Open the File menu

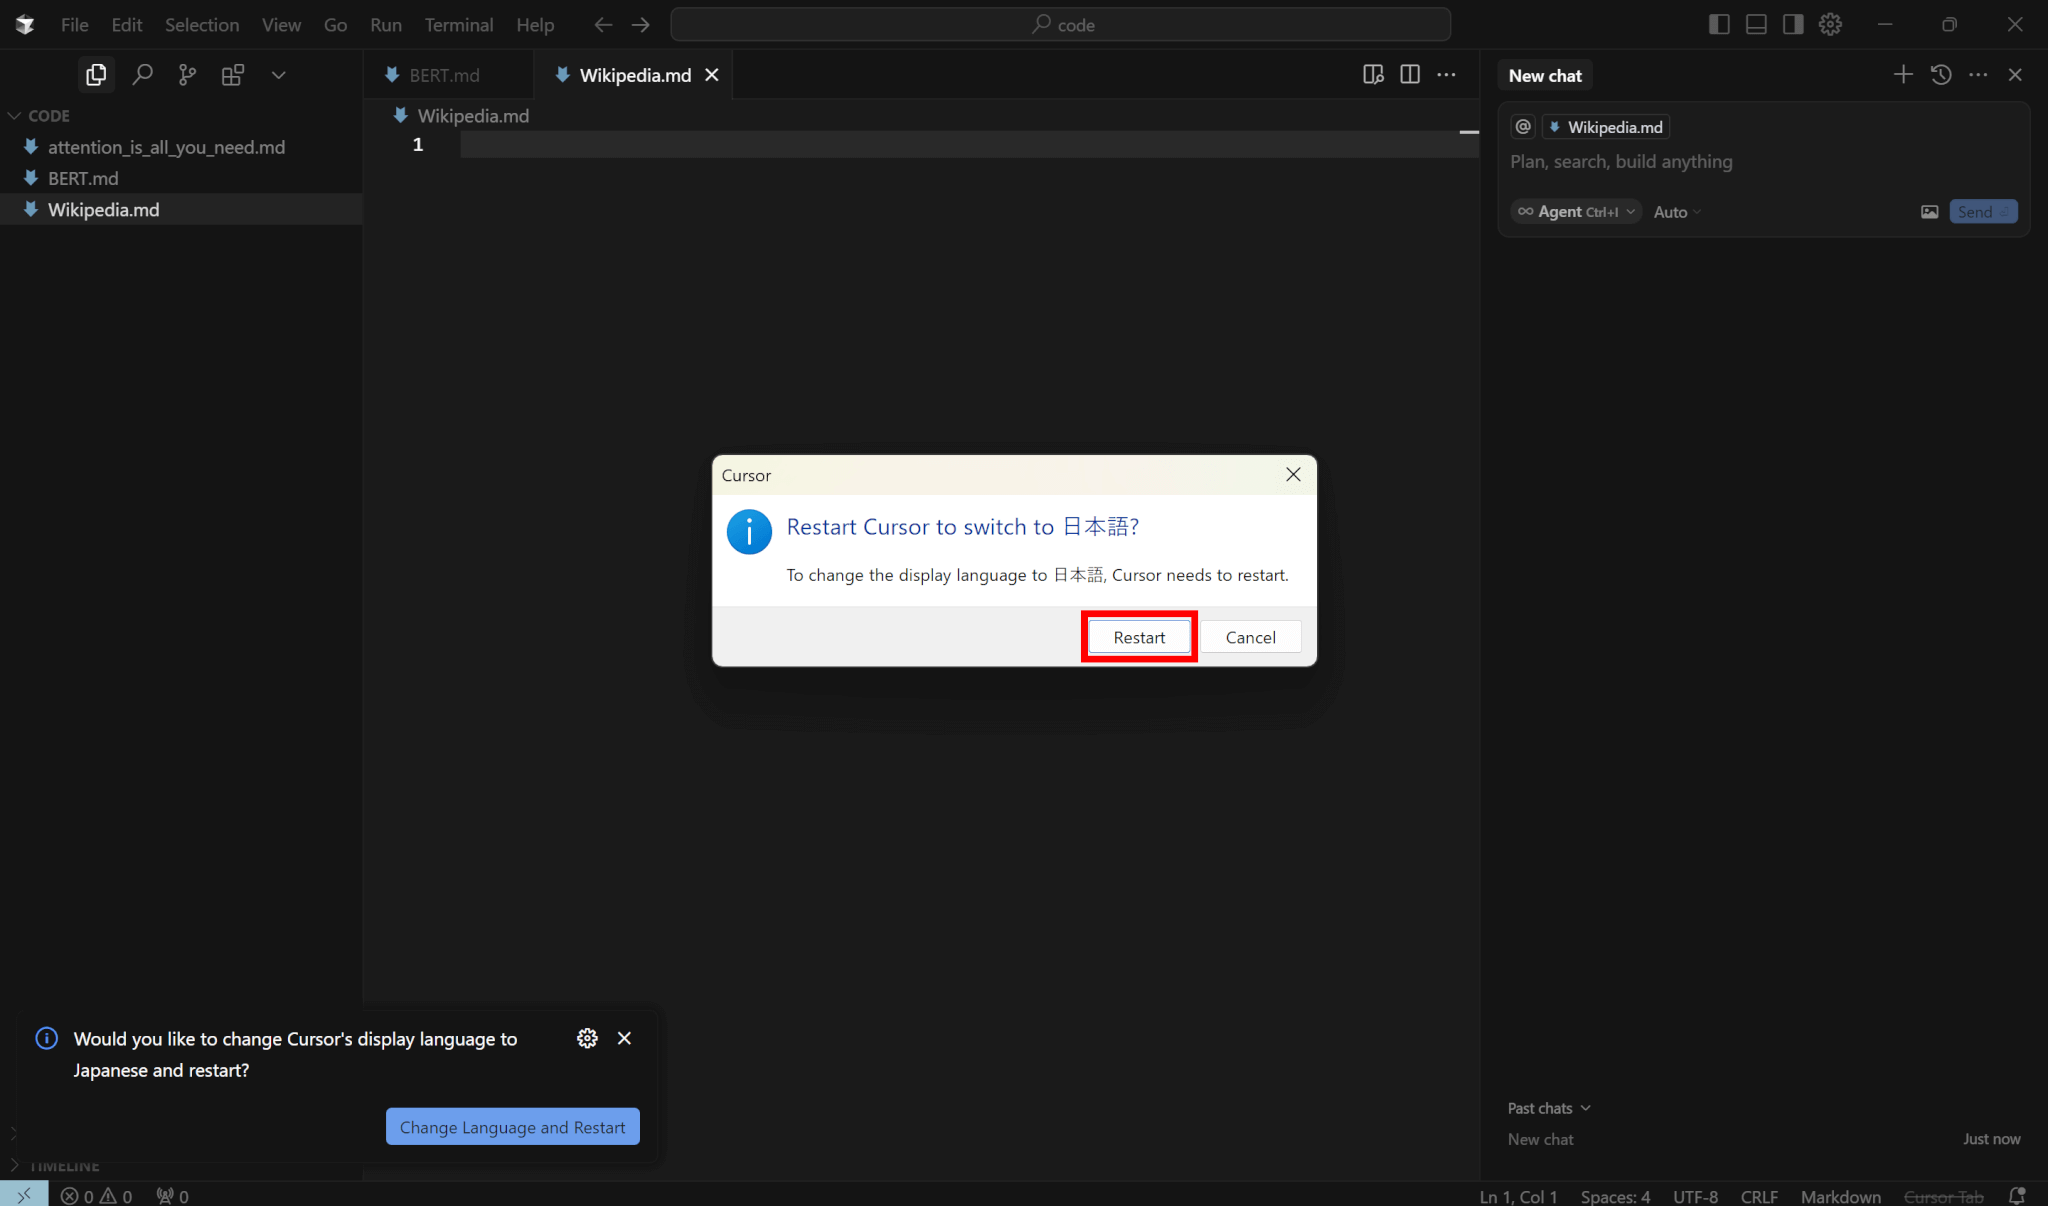coord(75,25)
